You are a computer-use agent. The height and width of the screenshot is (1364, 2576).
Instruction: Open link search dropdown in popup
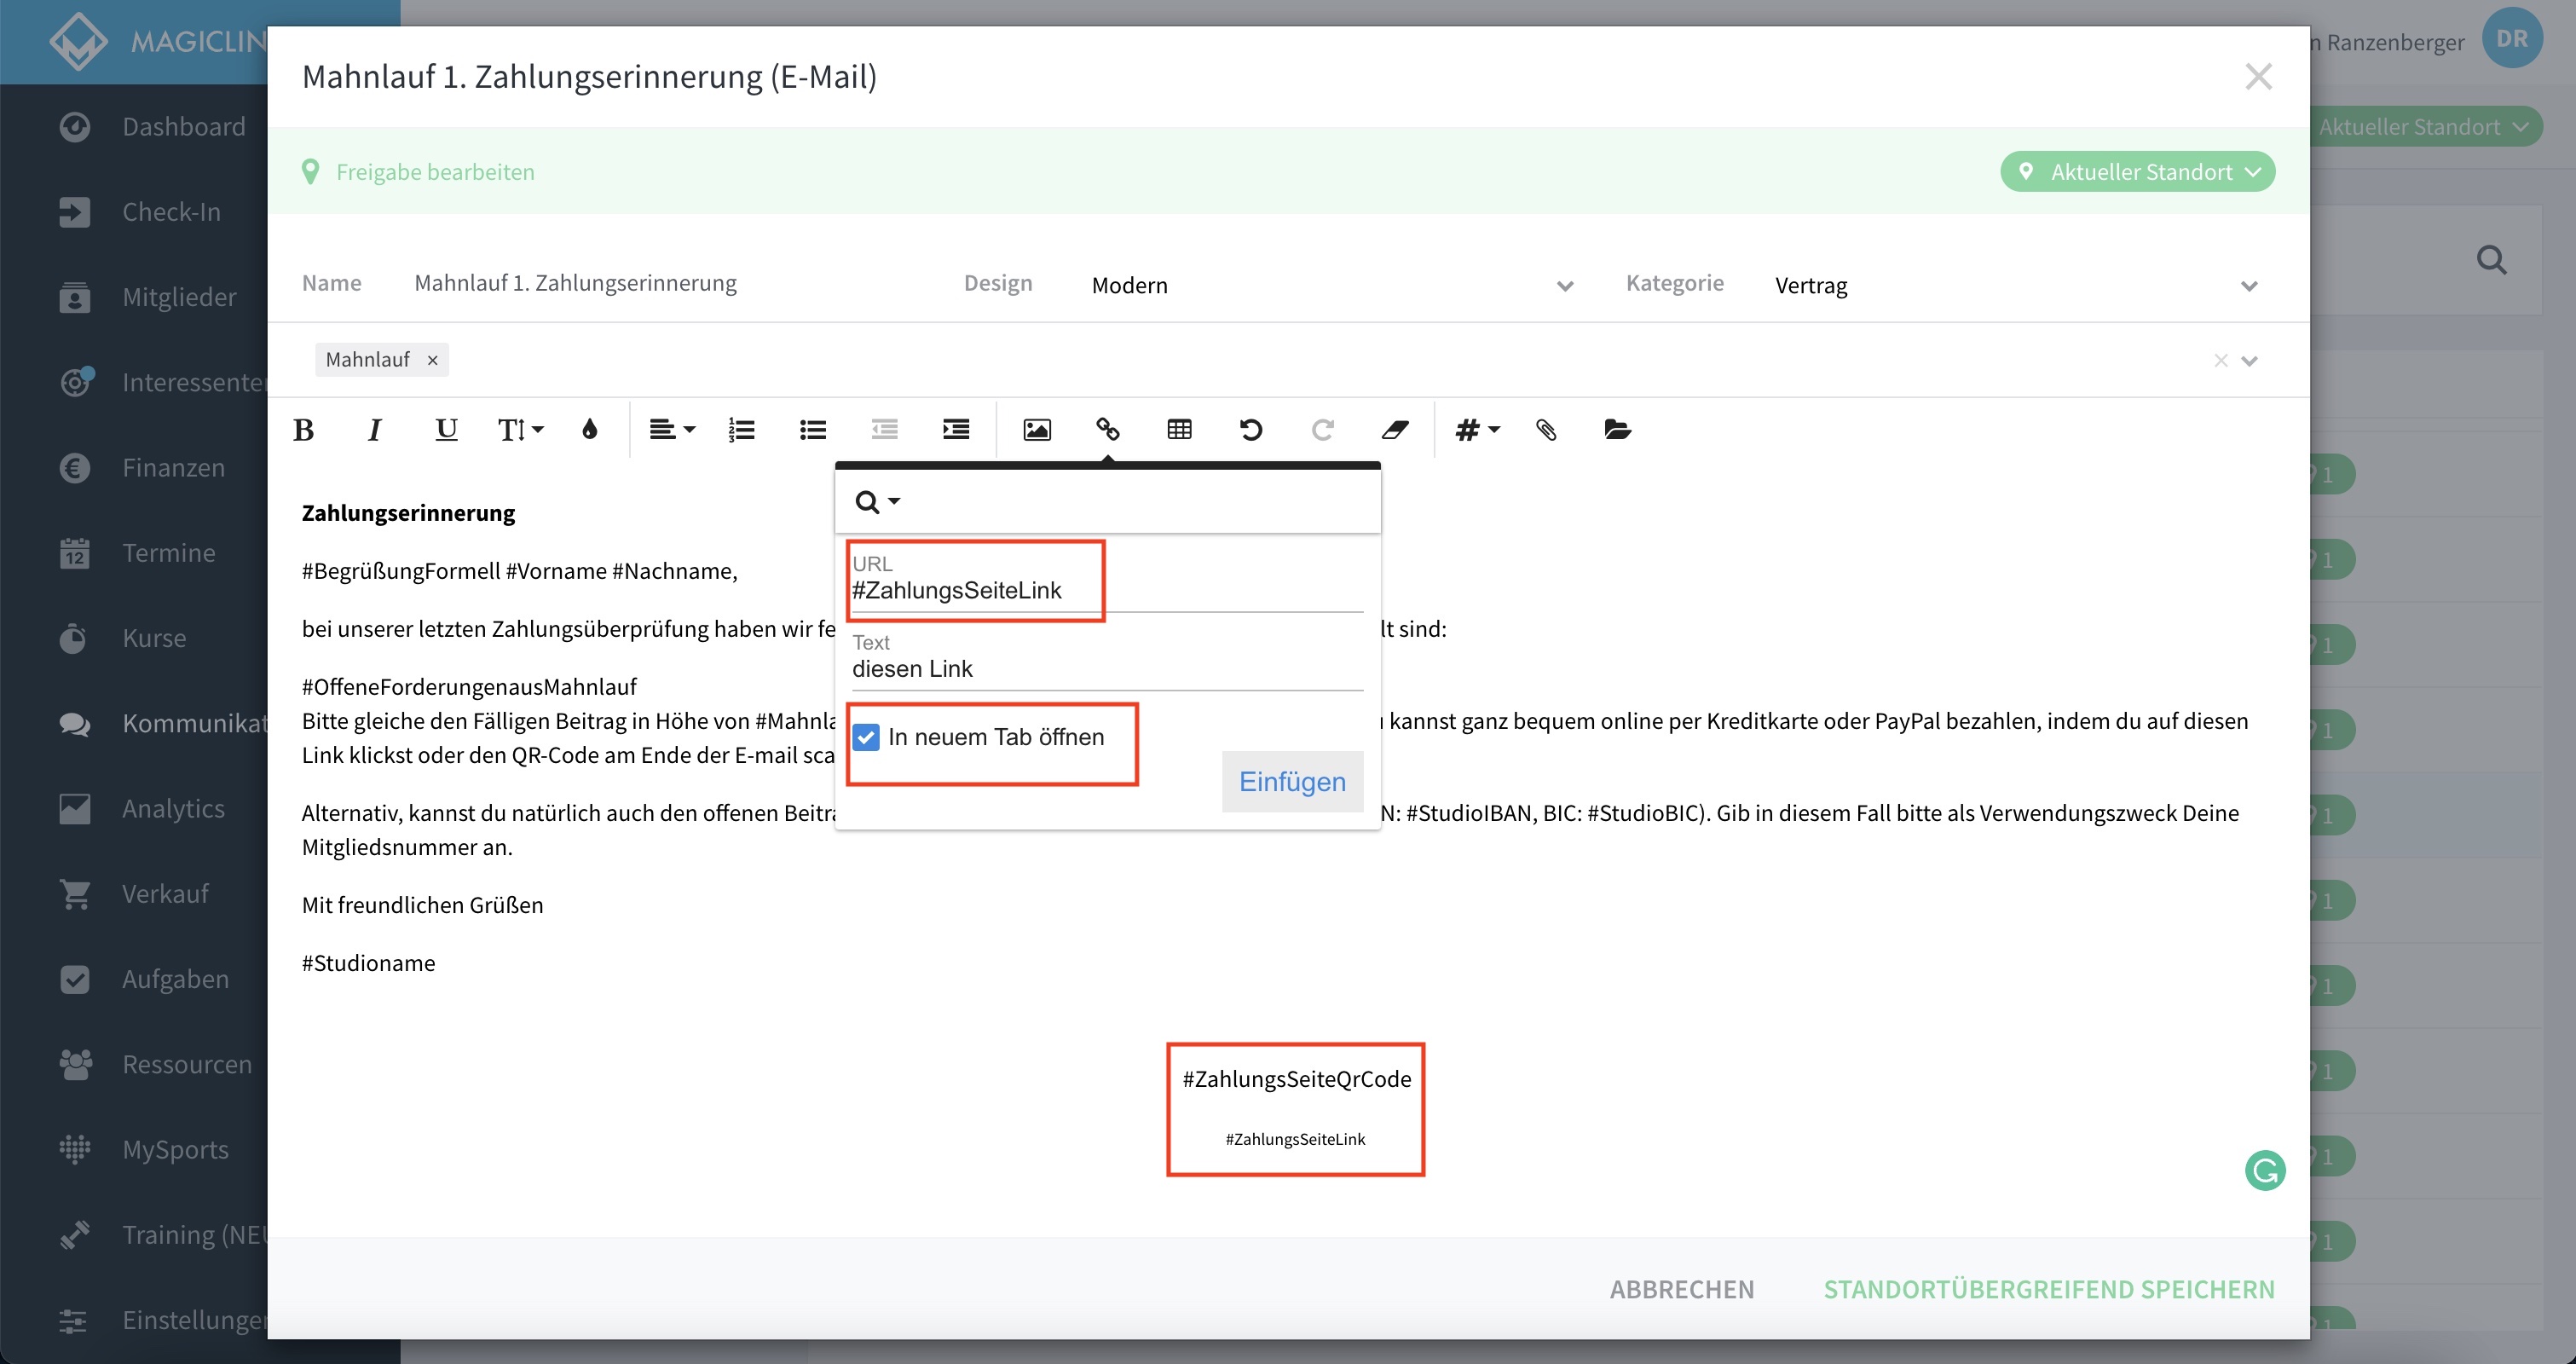click(878, 502)
